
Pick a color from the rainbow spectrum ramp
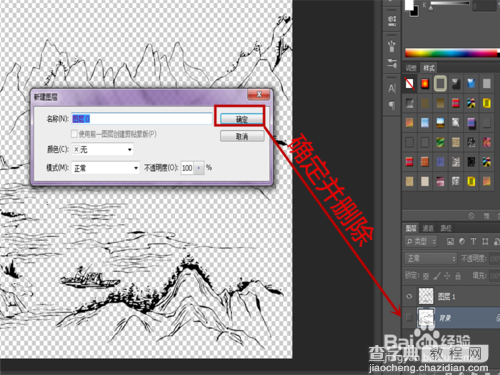[451, 53]
